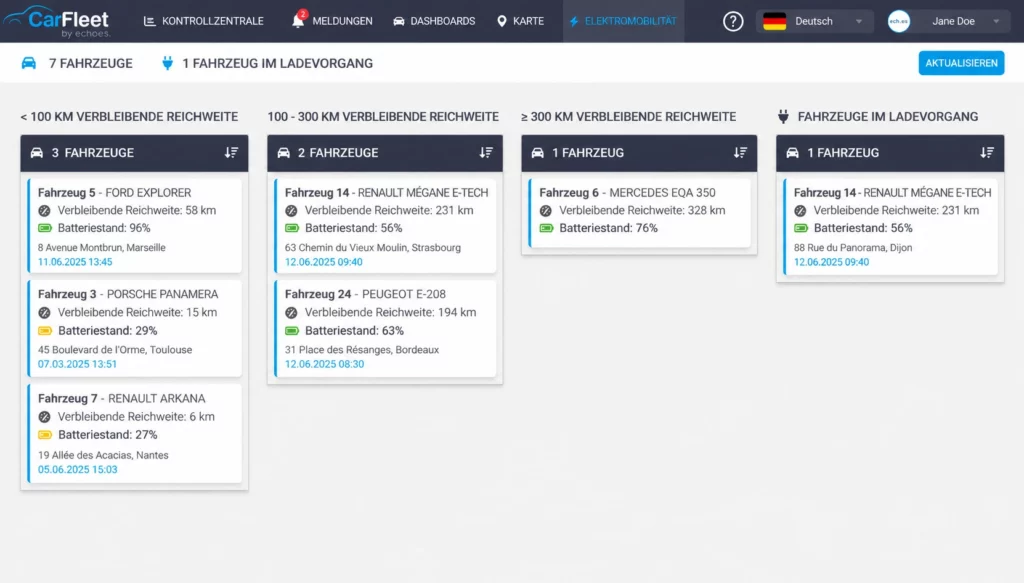The image size is (1024, 583).
Task: Open Meldungen notifications
Action: (332, 21)
